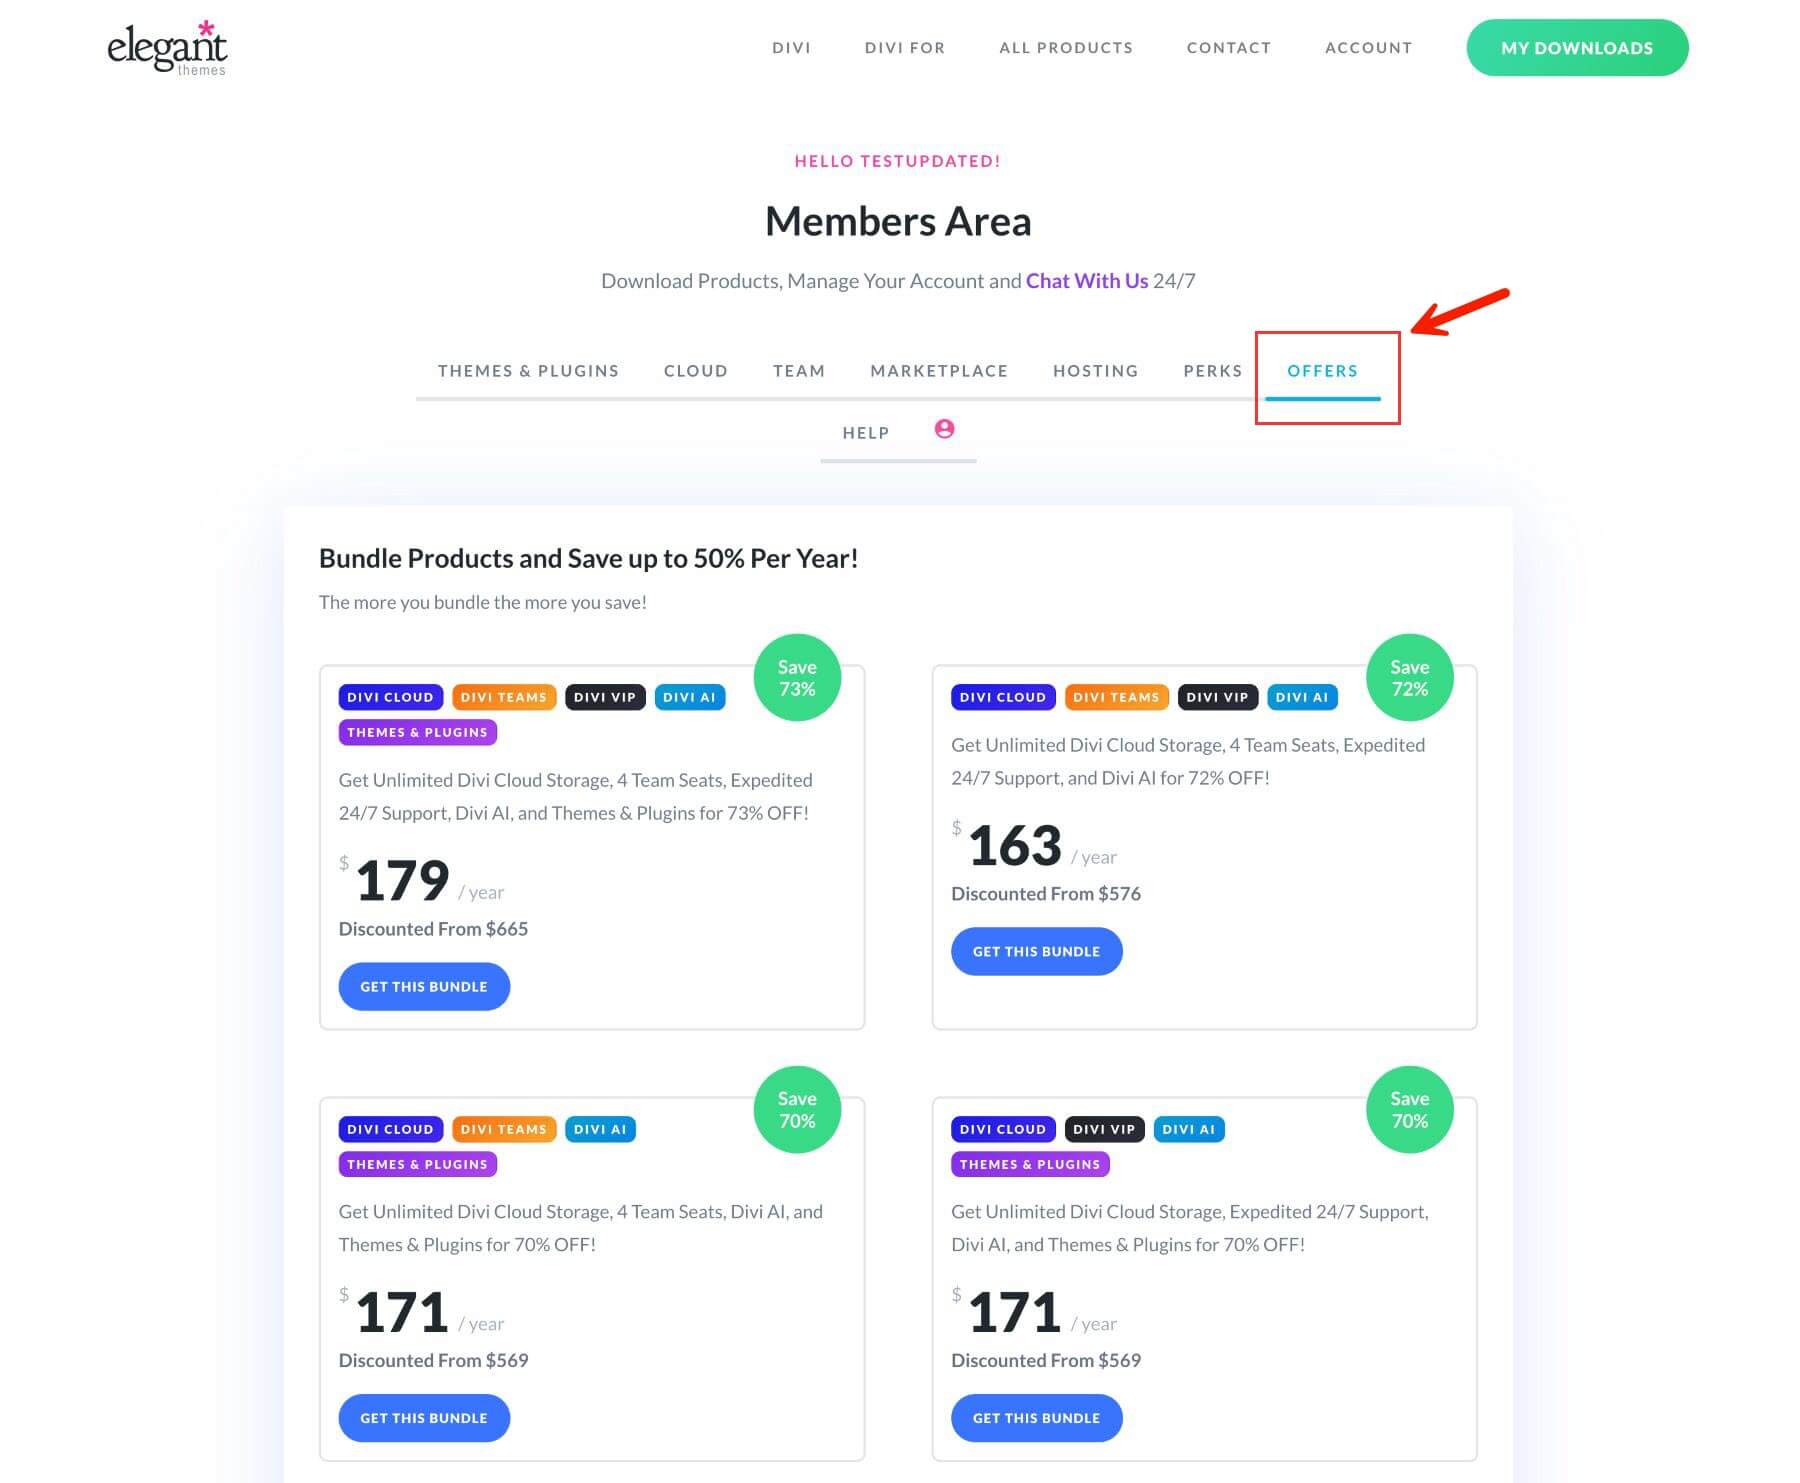The width and height of the screenshot is (1800, 1483).
Task: Click the Save 73% badge
Action: coord(797,678)
